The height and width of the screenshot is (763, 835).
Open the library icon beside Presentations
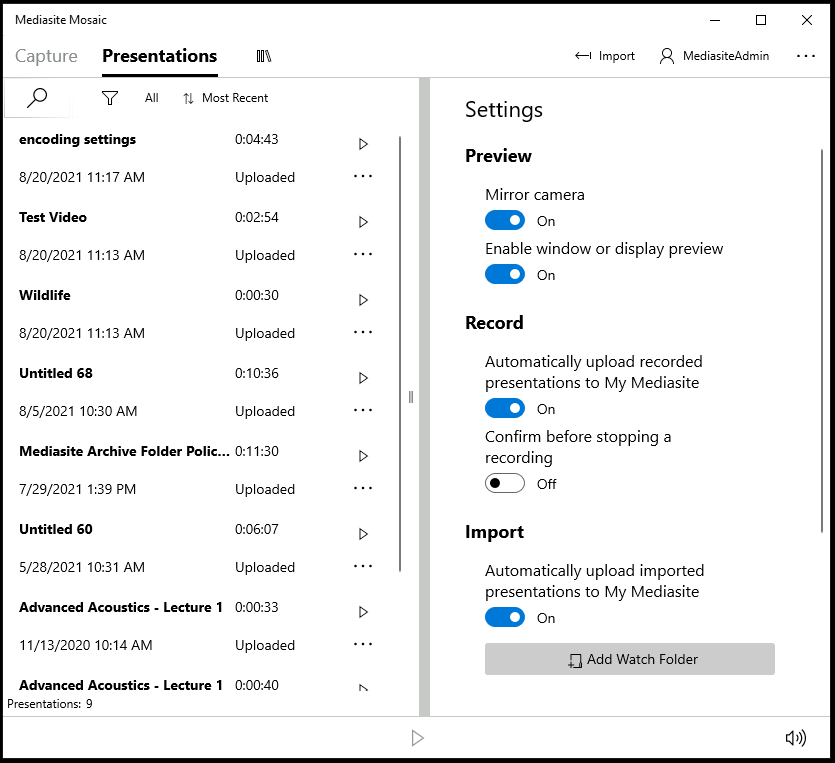point(264,56)
